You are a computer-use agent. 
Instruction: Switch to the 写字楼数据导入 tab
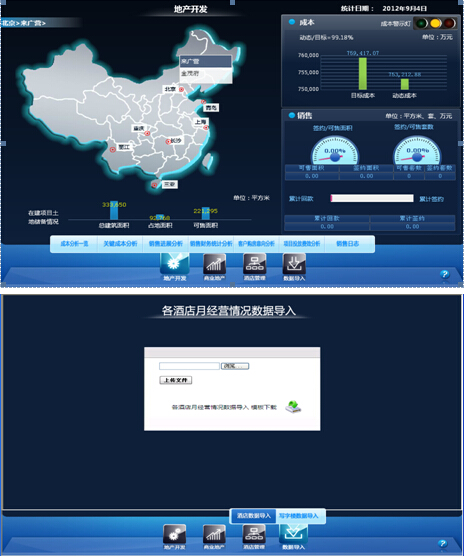click(x=299, y=516)
